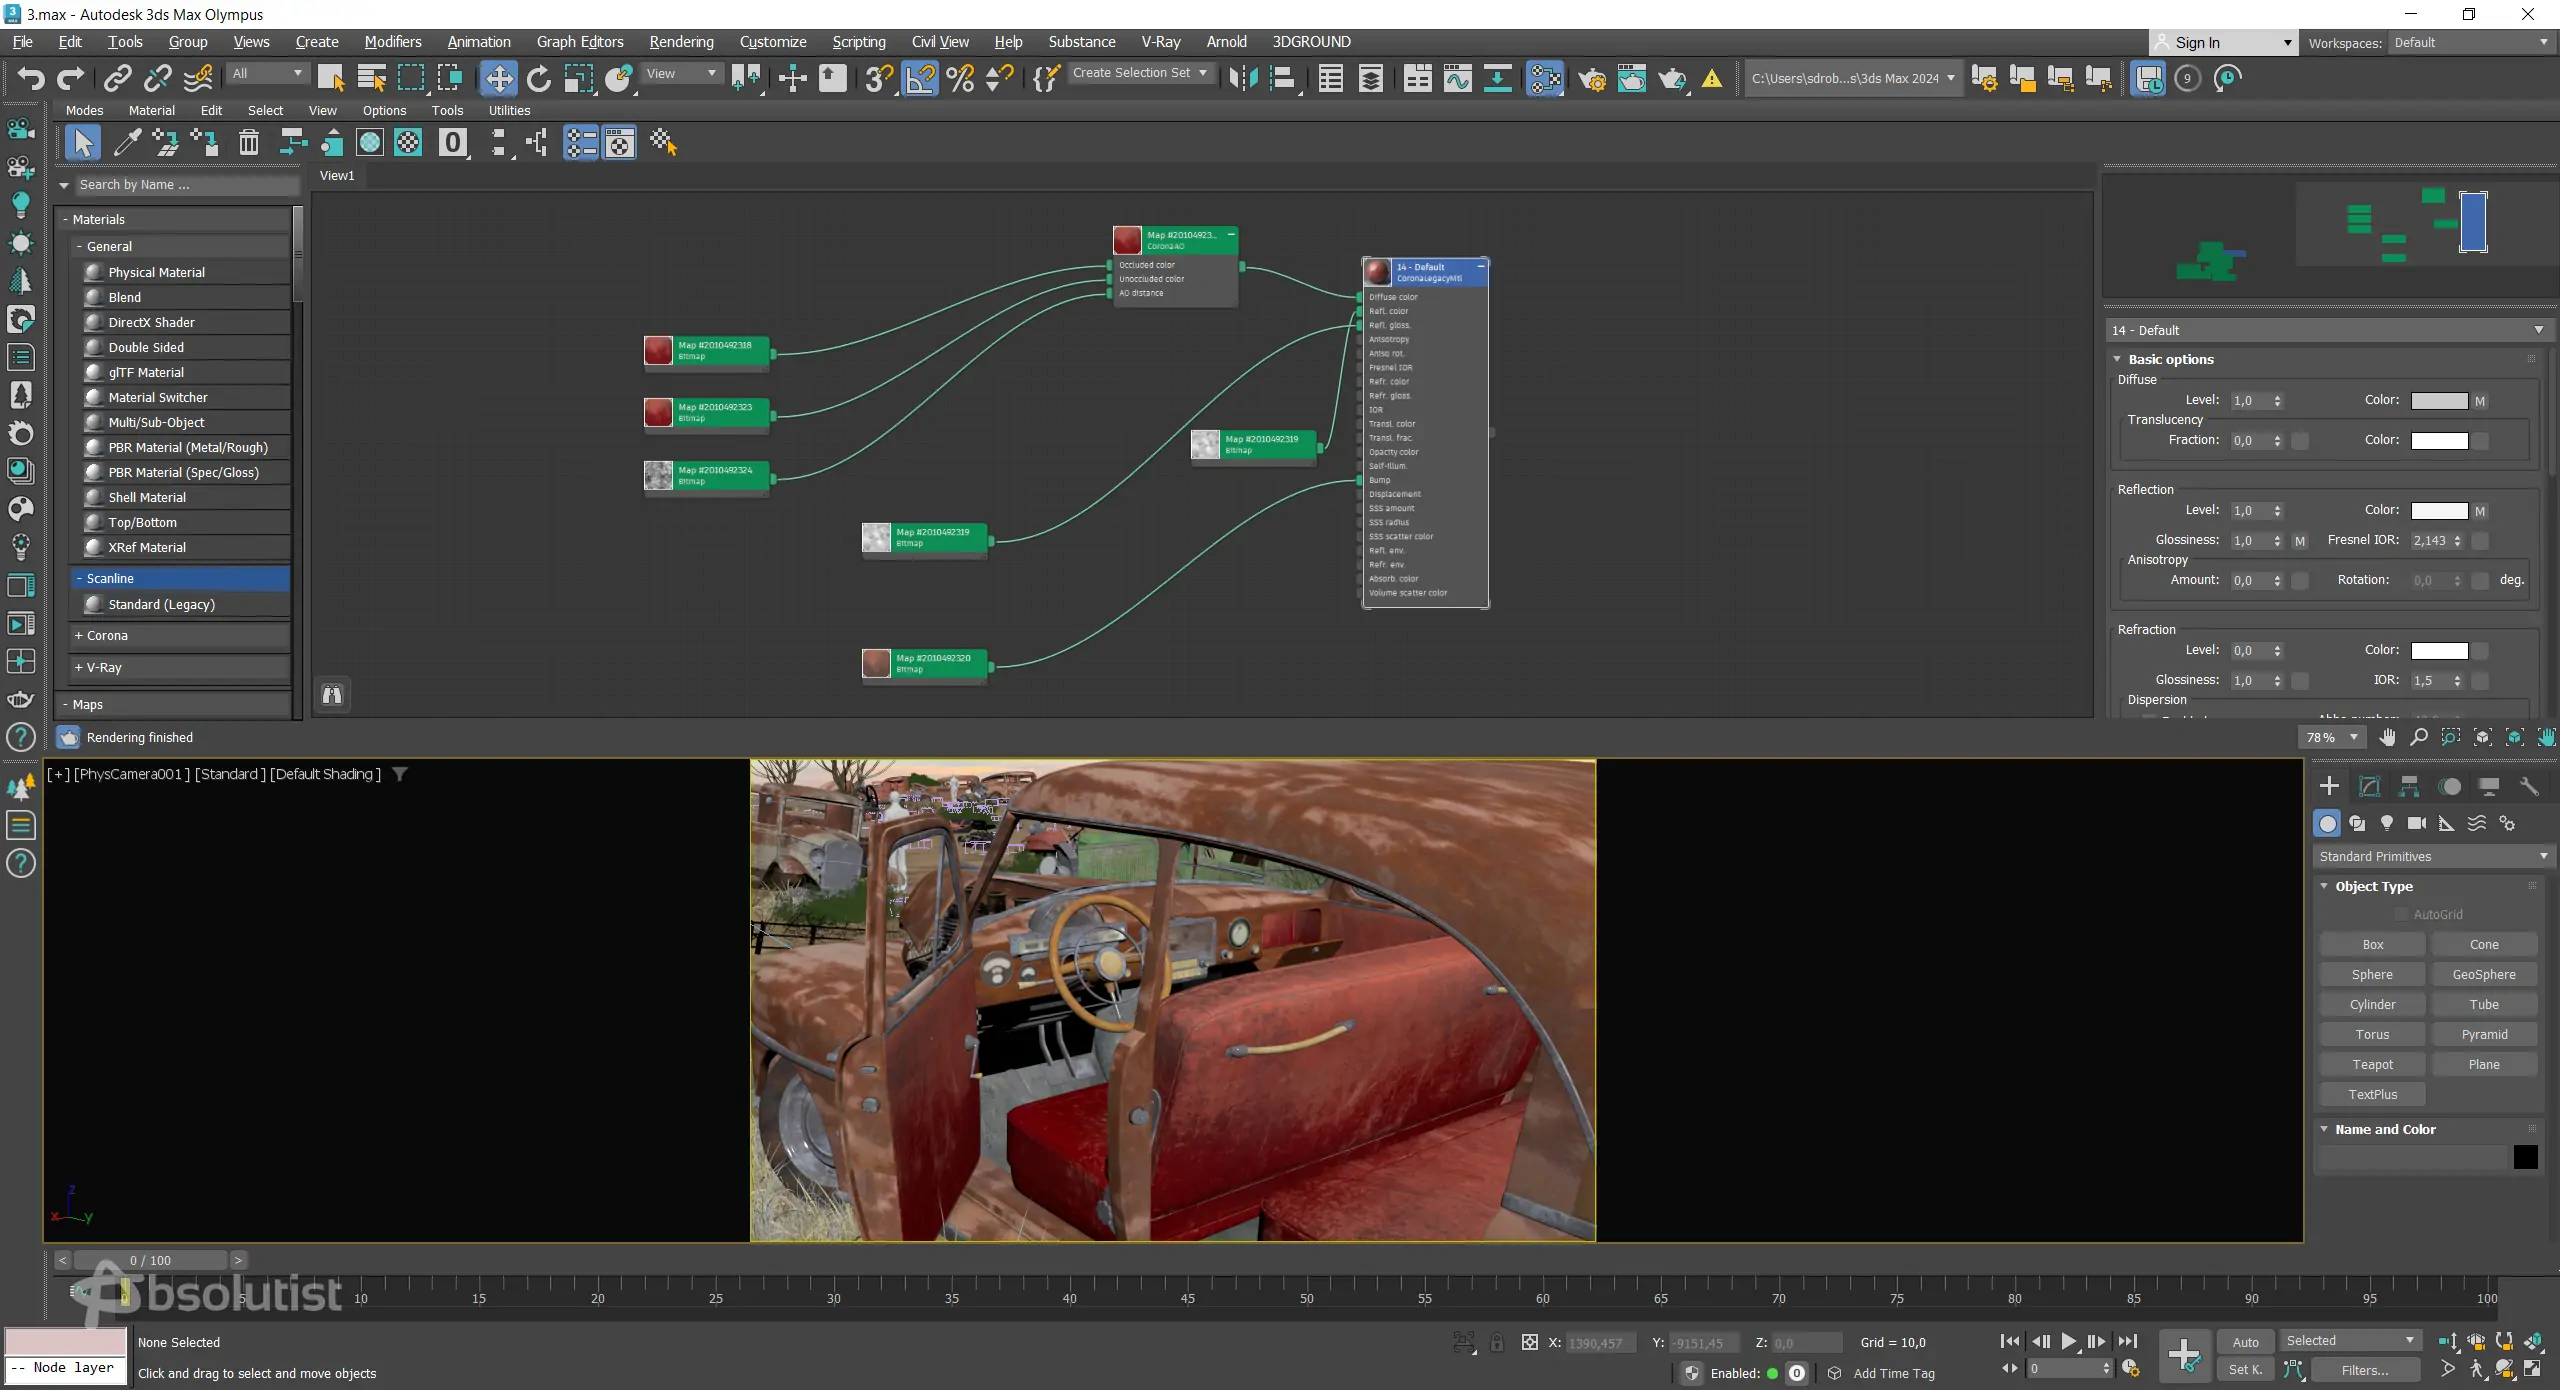The width and height of the screenshot is (2560, 1390).
Task: Open the Workspaces Default dropdown
Action: click(2470, 42)
